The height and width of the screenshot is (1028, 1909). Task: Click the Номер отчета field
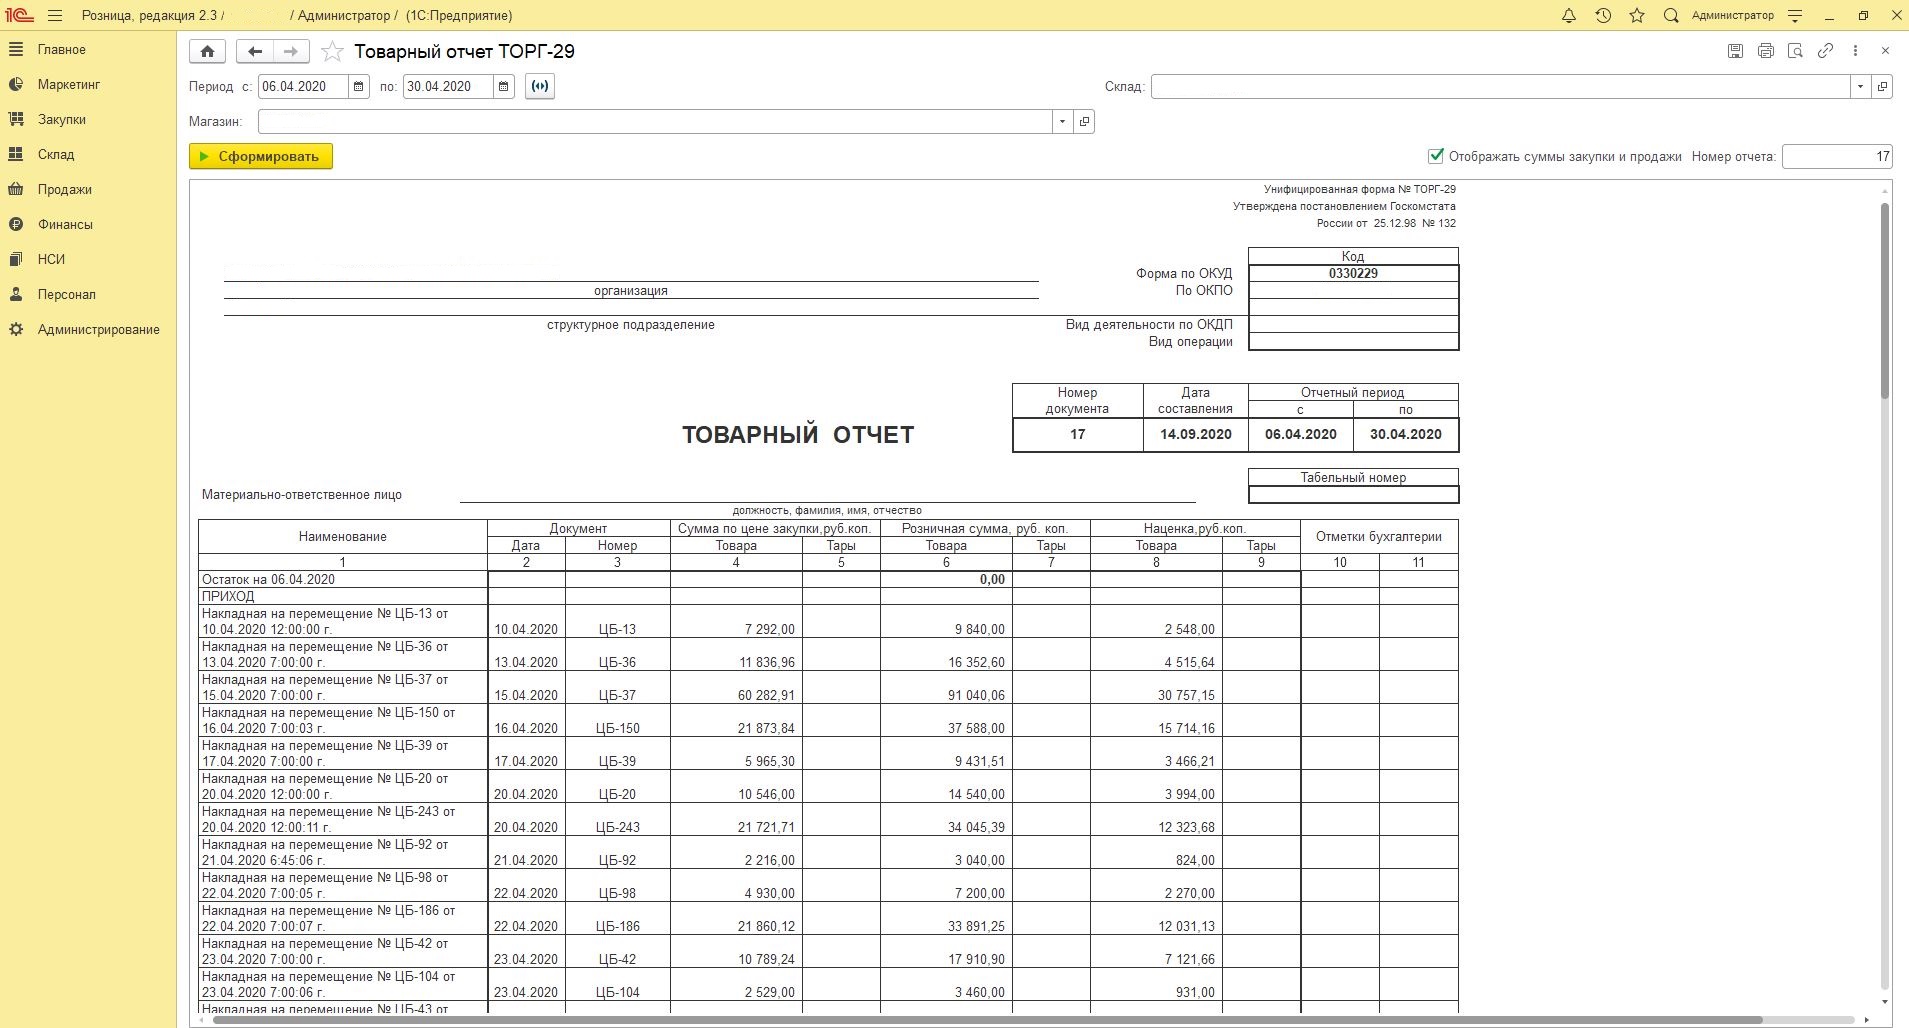click(x=1837, y=157)
